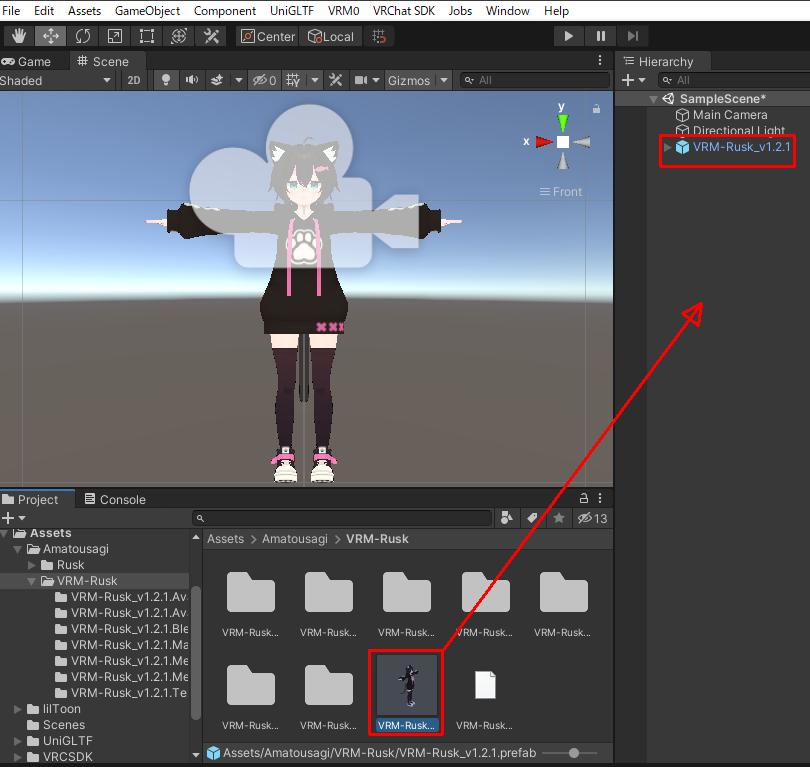The width and height of the screenshot is (810, 767).
Task: Open scene effects dropdown arrow
Action: pos(238,81)
